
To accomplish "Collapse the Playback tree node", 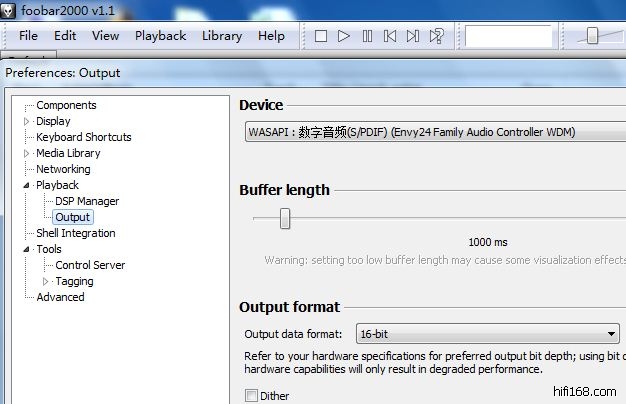I will click(x=28, y=185).
